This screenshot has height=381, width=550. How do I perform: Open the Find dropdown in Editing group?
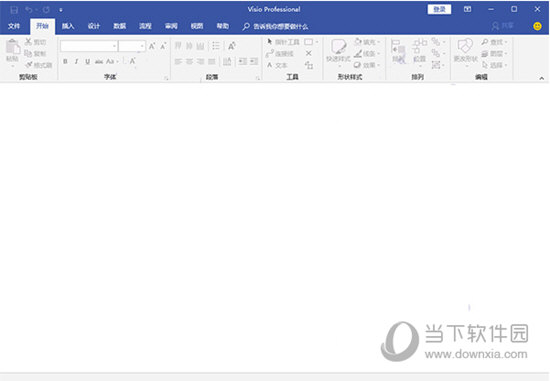[x=495, y=42]
